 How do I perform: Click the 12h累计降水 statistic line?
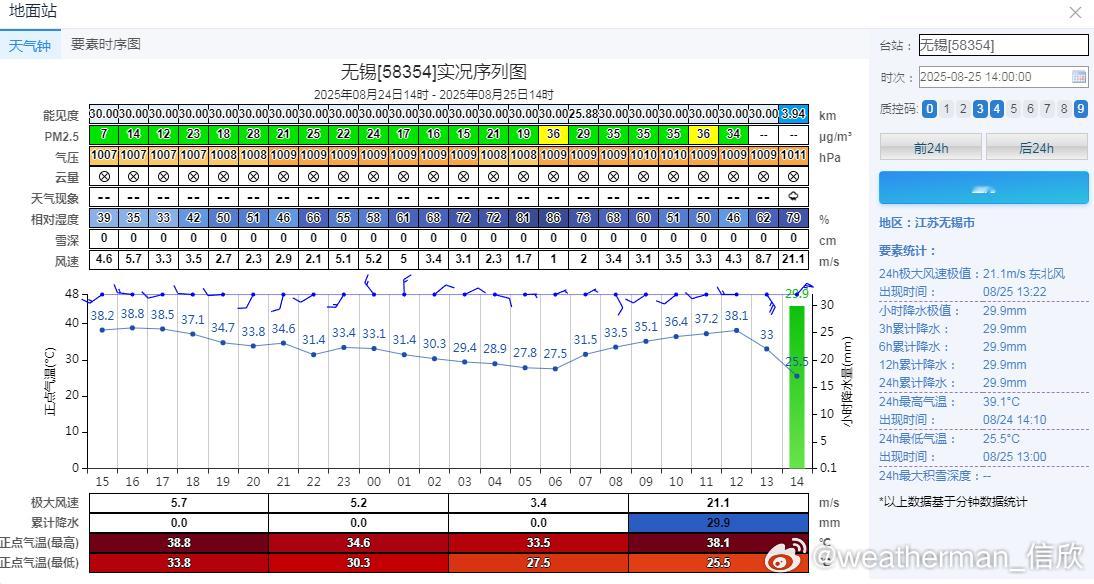[x=952, y=364]
